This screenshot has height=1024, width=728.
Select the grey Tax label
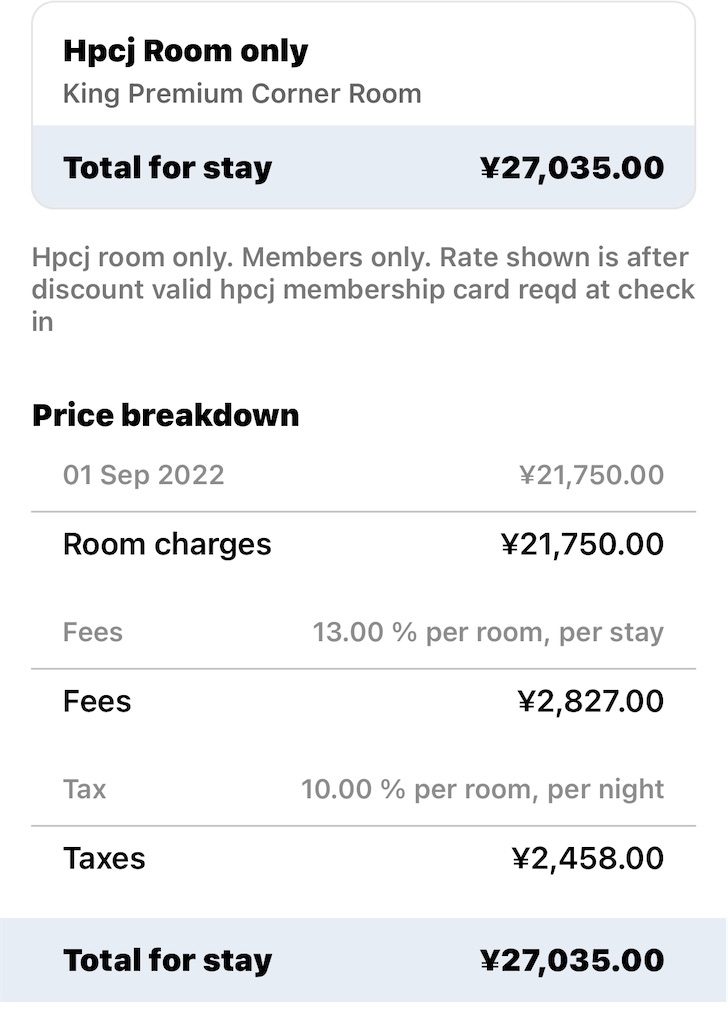pos(84,790)
